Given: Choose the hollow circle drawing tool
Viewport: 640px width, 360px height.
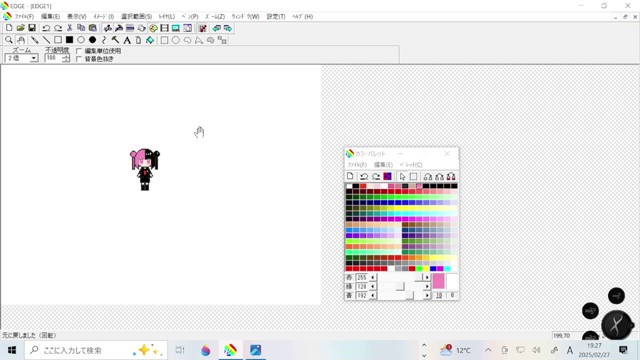Looking at the screenshot, I should tap(81, 40).
